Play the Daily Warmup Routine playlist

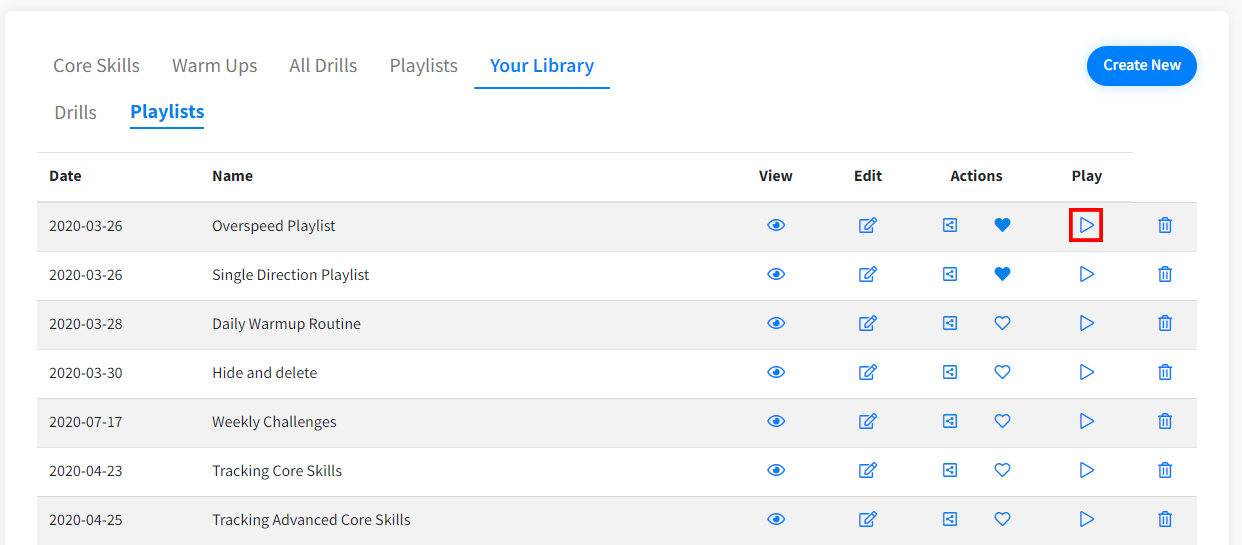(1086, 323)
